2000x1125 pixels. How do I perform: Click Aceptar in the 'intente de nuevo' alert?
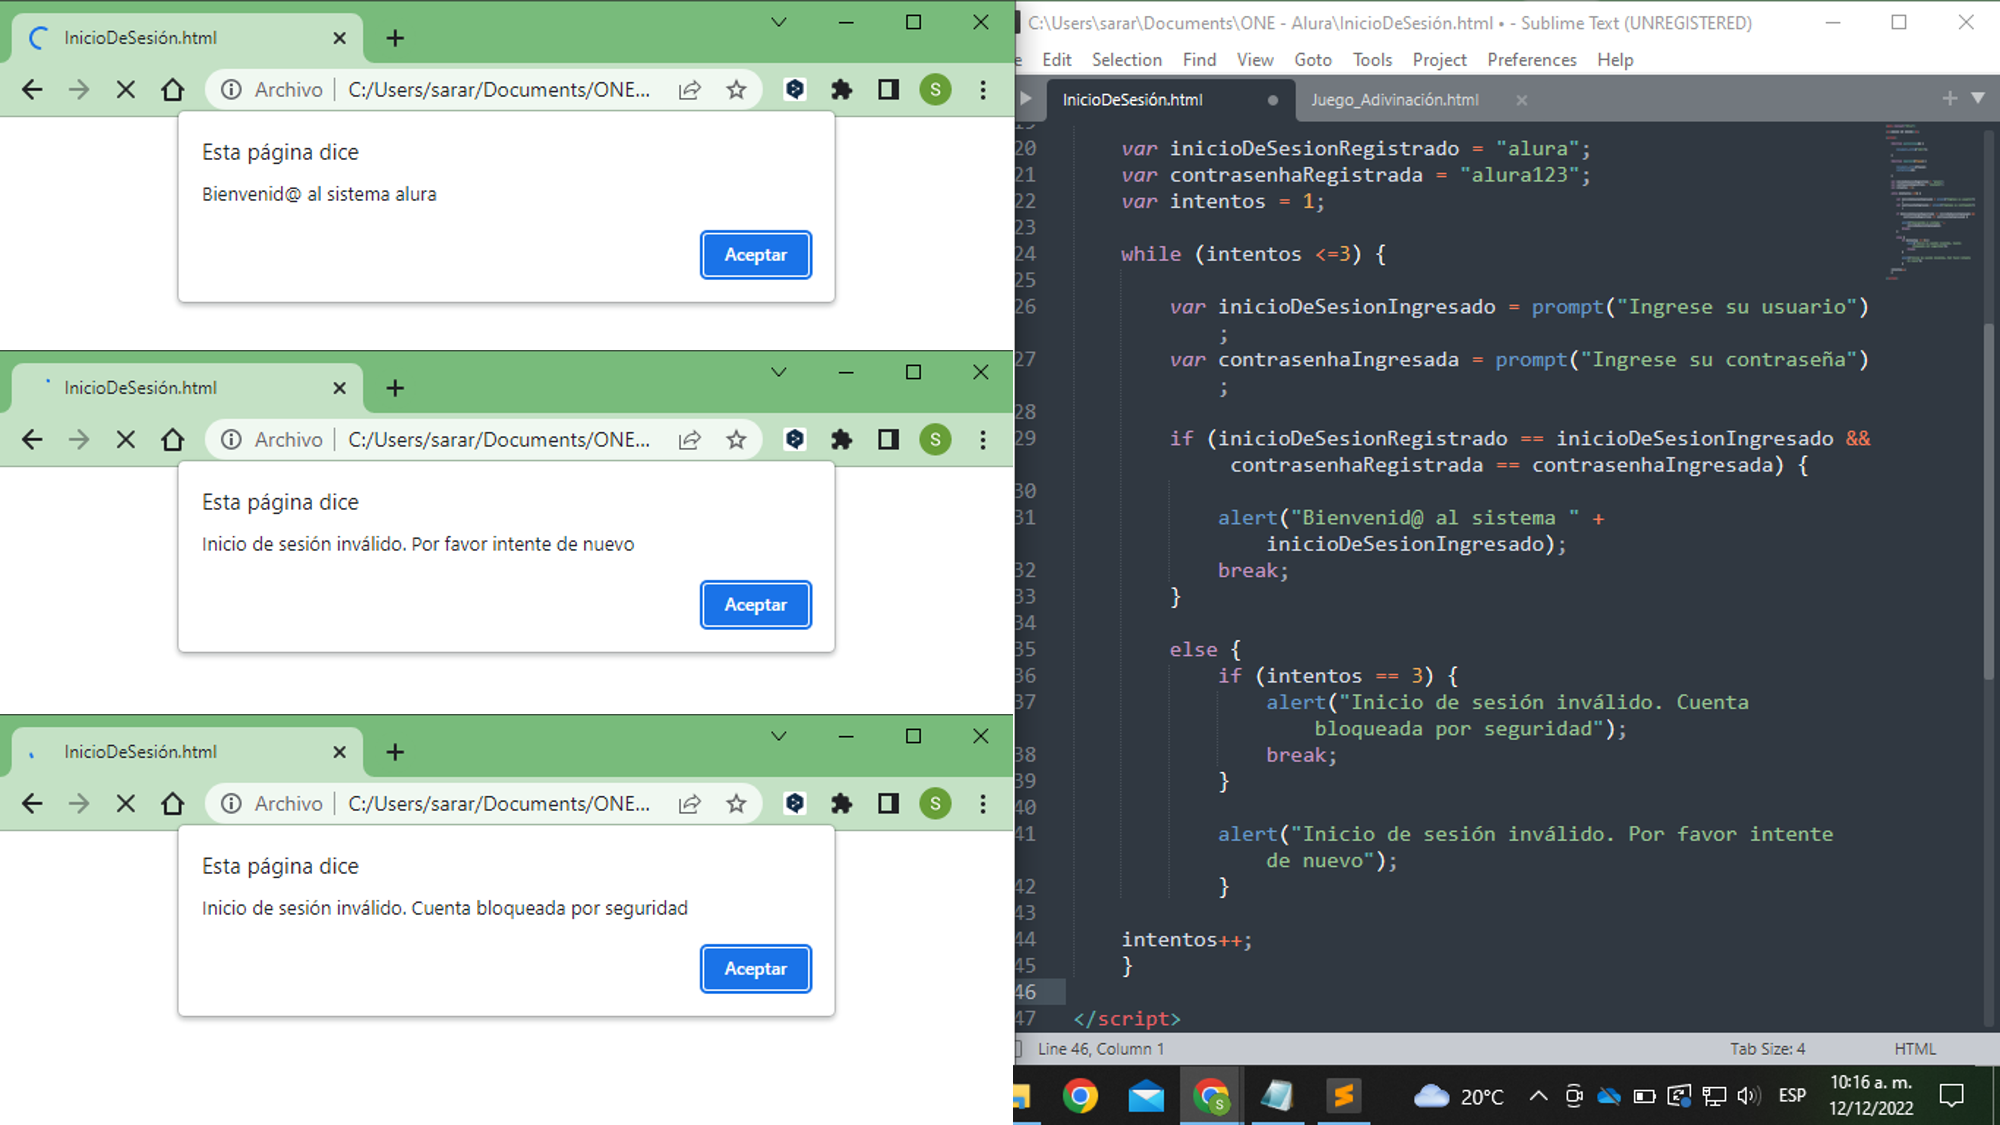[755, 605]
